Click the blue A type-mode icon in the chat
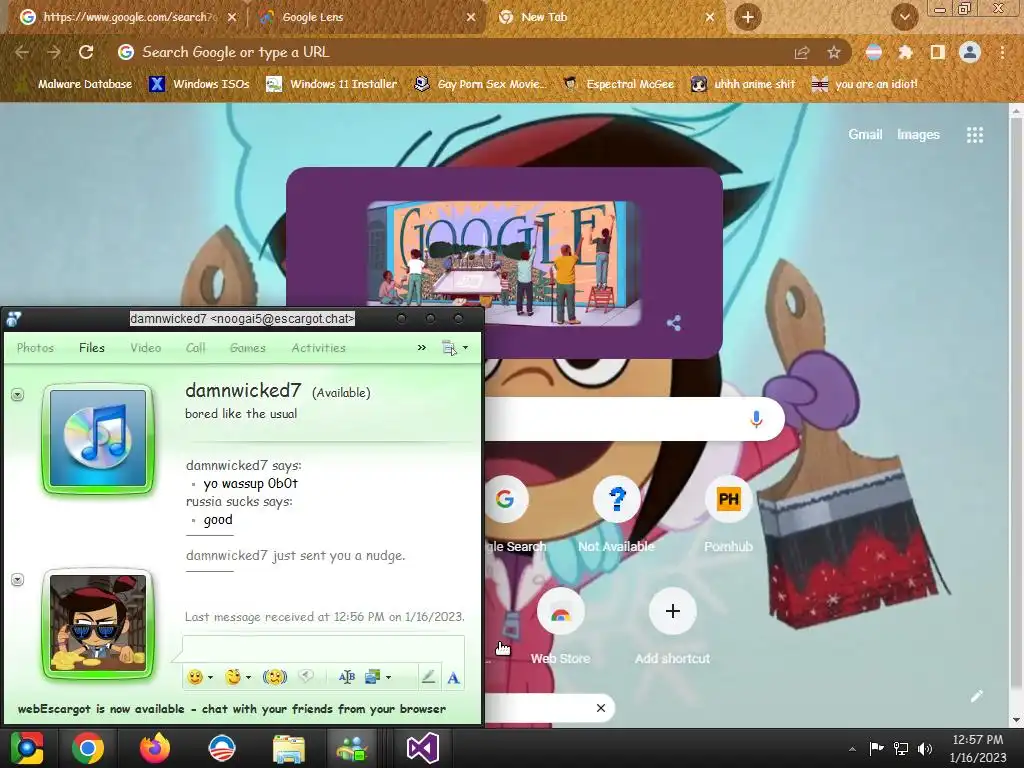This screenshot has width=1024, height=768. coord(453,678)
